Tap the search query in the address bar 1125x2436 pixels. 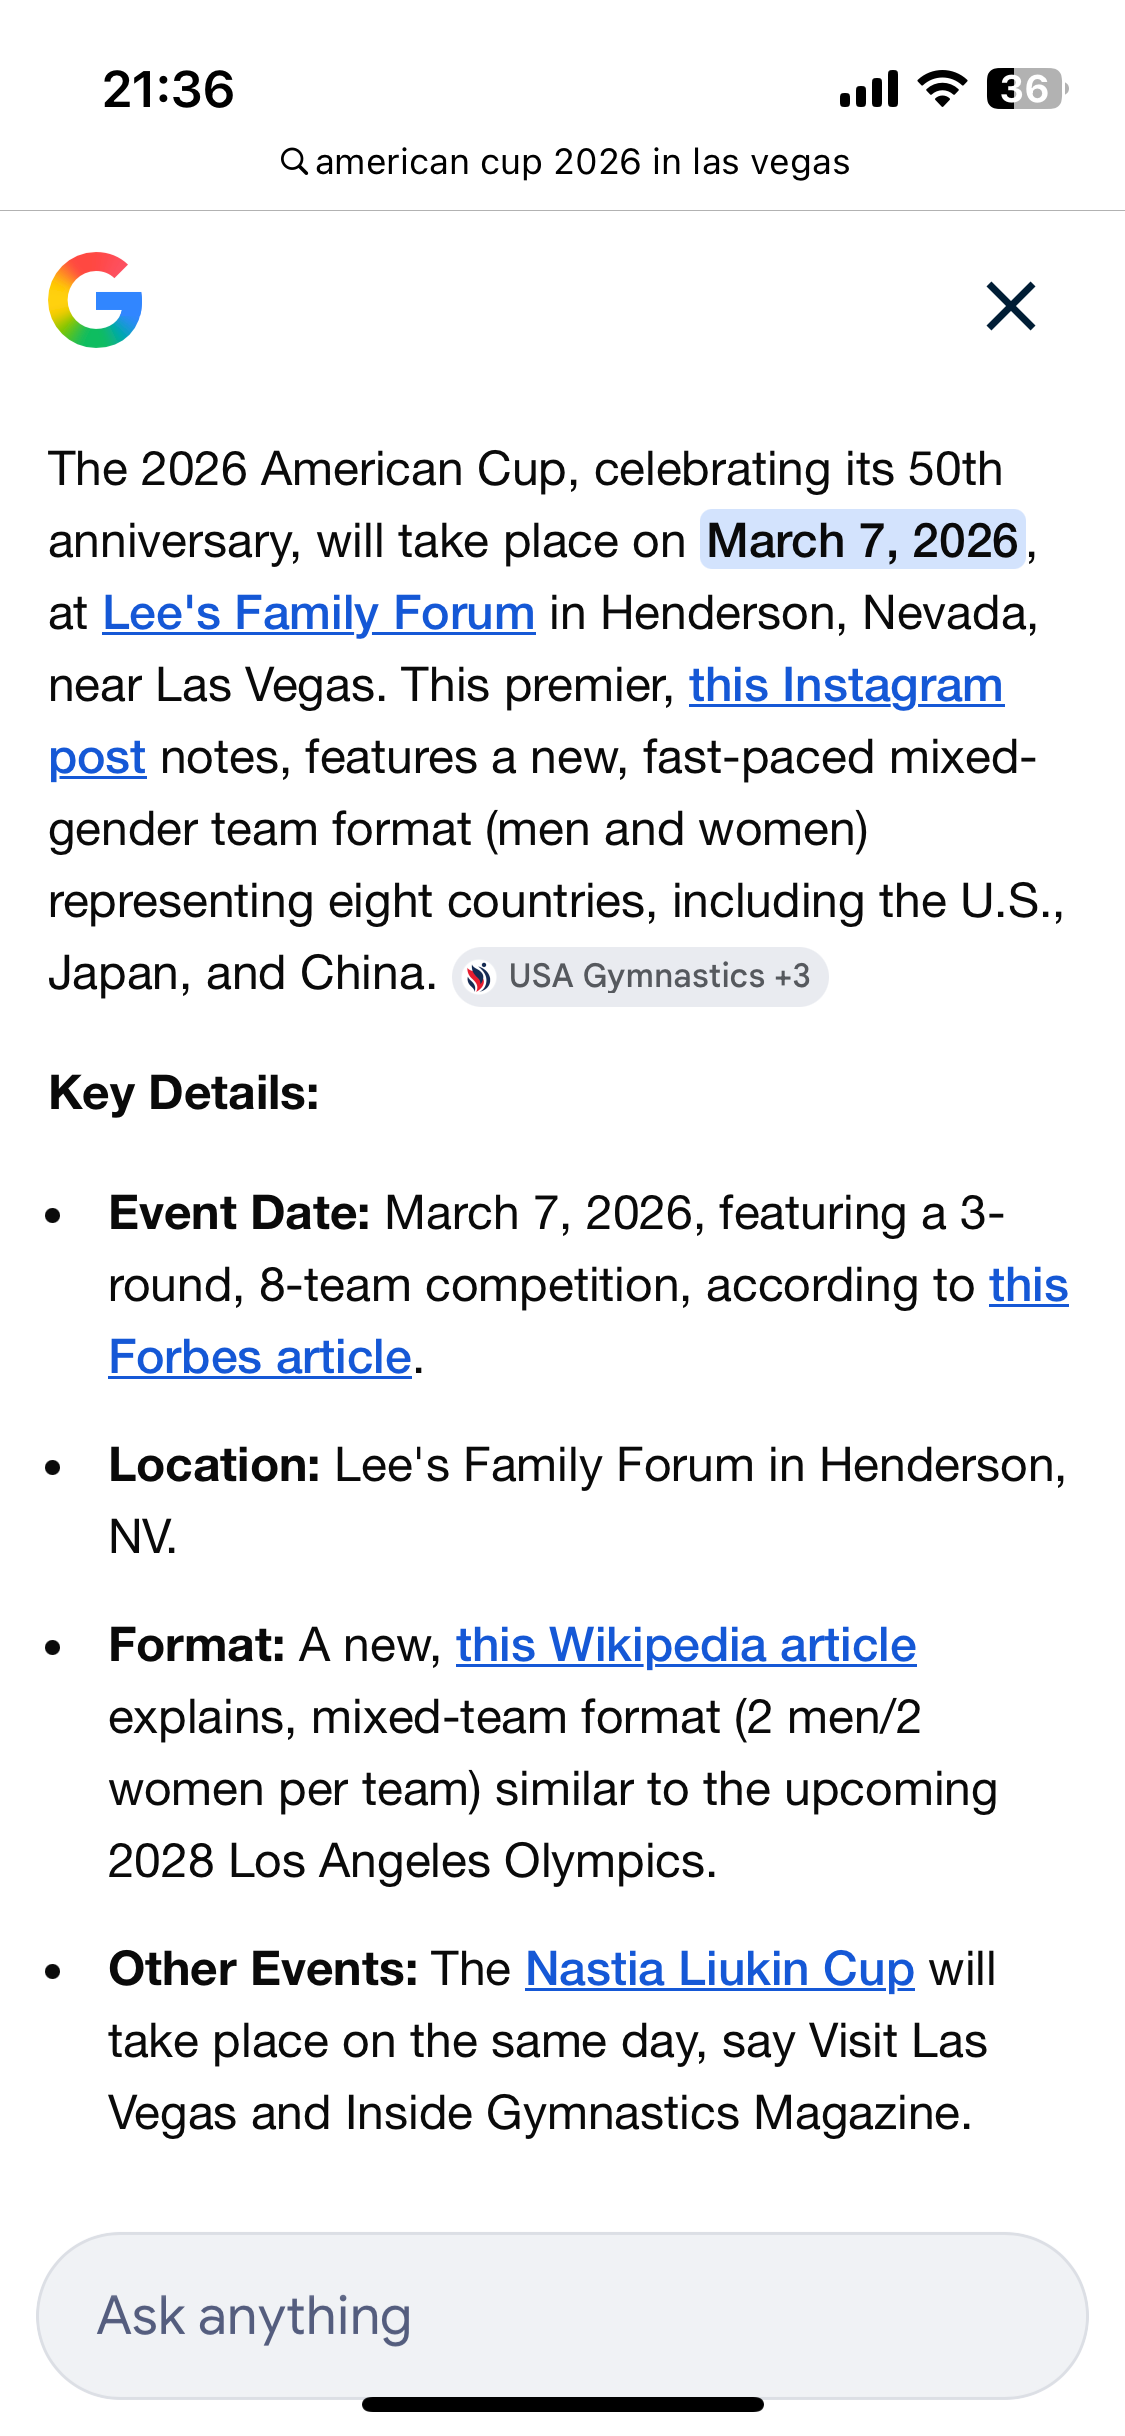pos(582,162)
